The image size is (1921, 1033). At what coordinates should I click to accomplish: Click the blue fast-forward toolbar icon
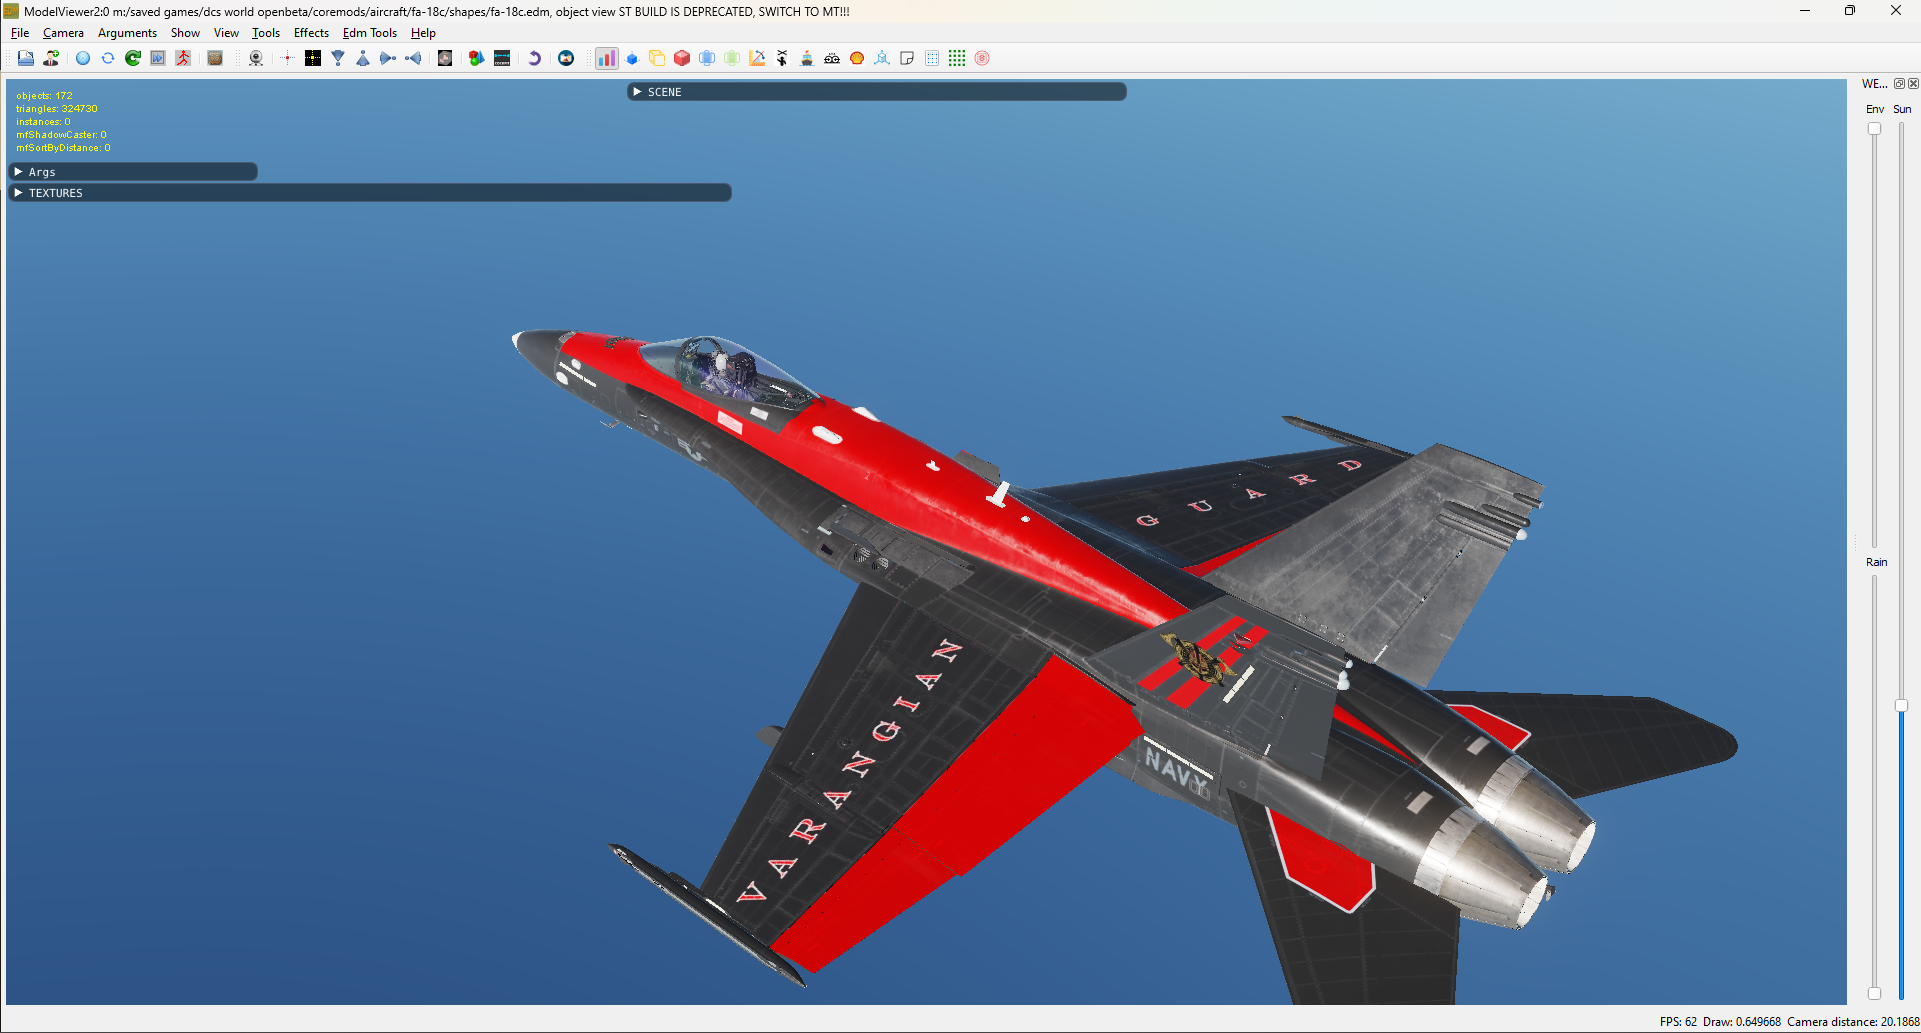click(x=158, y=58)
